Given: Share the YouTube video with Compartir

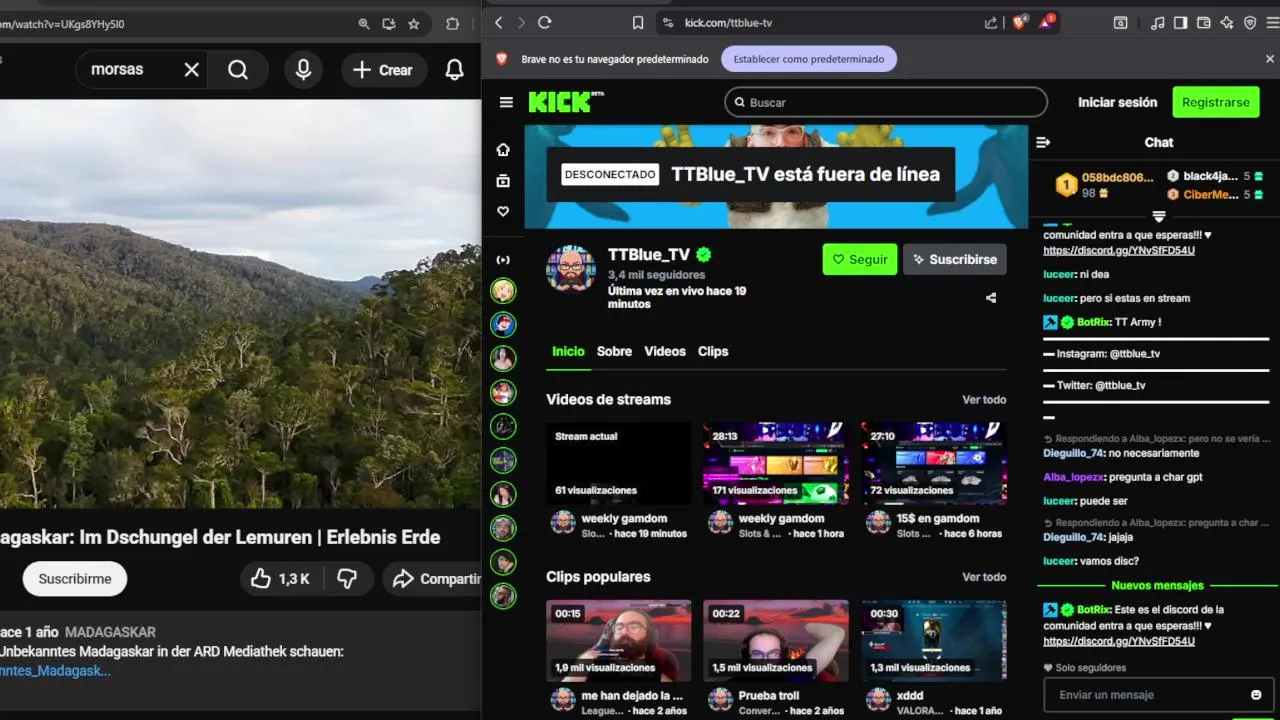Looking at the screenshot, I should 432,579.
